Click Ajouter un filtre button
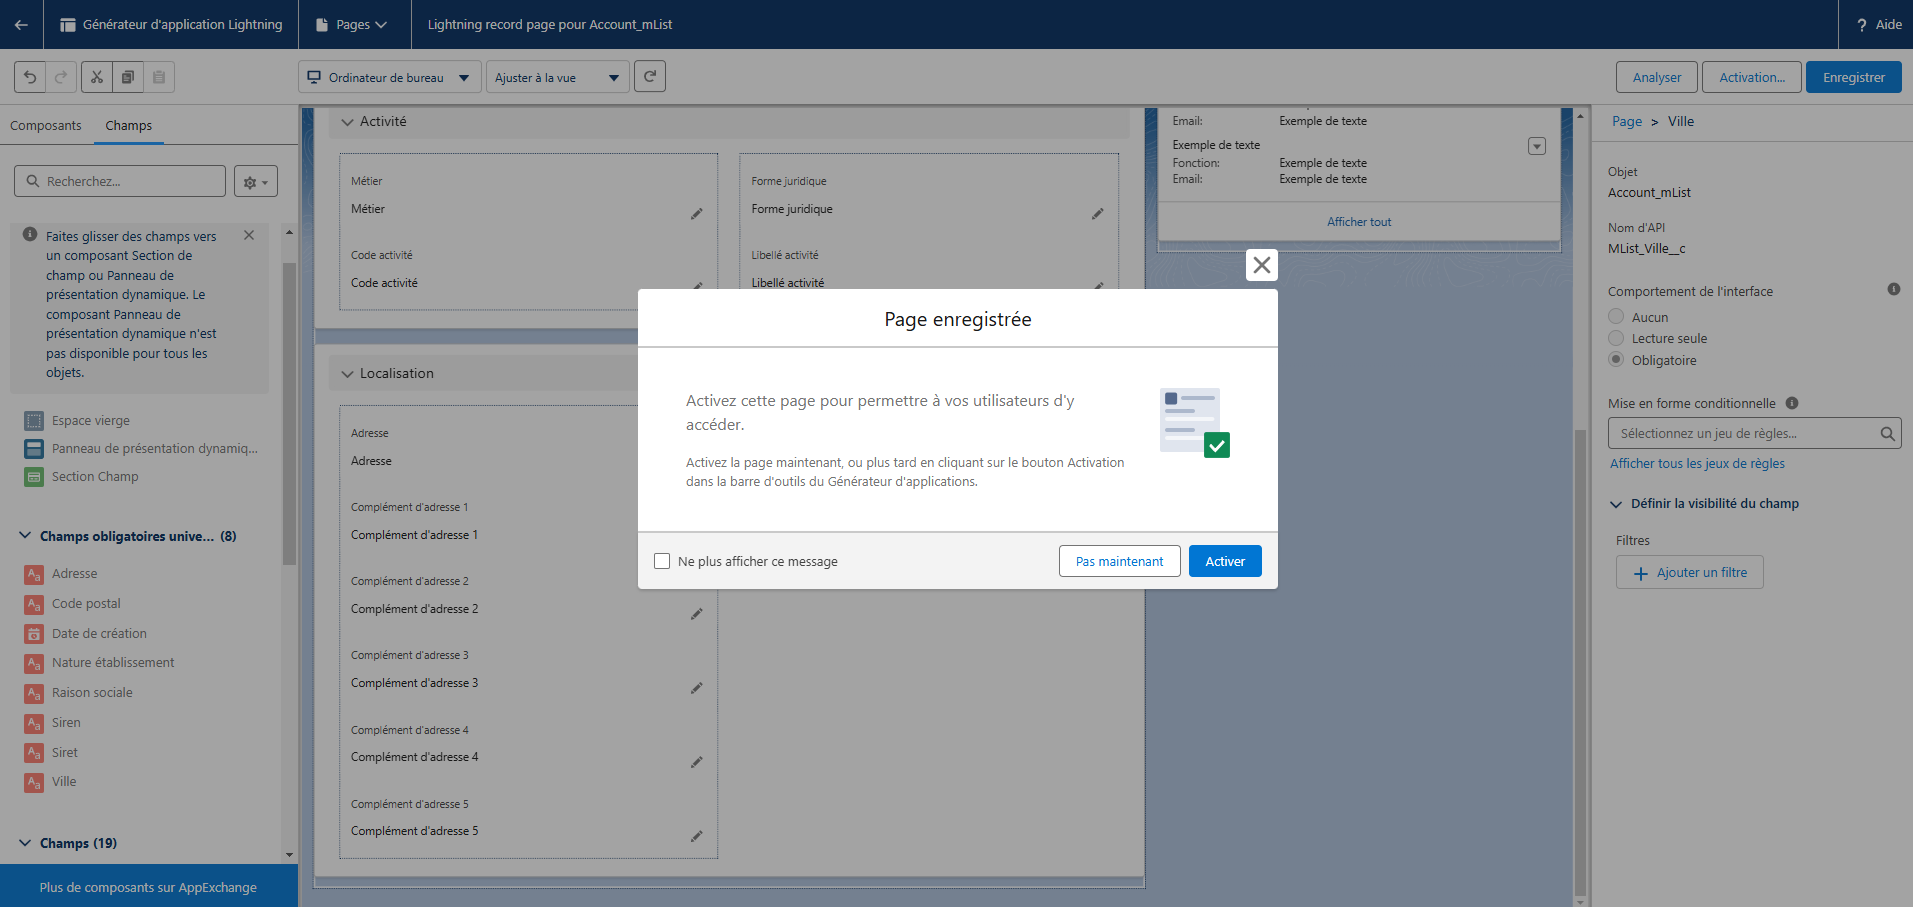This screenshot has height=907, width=1913. click(1690, 573)
